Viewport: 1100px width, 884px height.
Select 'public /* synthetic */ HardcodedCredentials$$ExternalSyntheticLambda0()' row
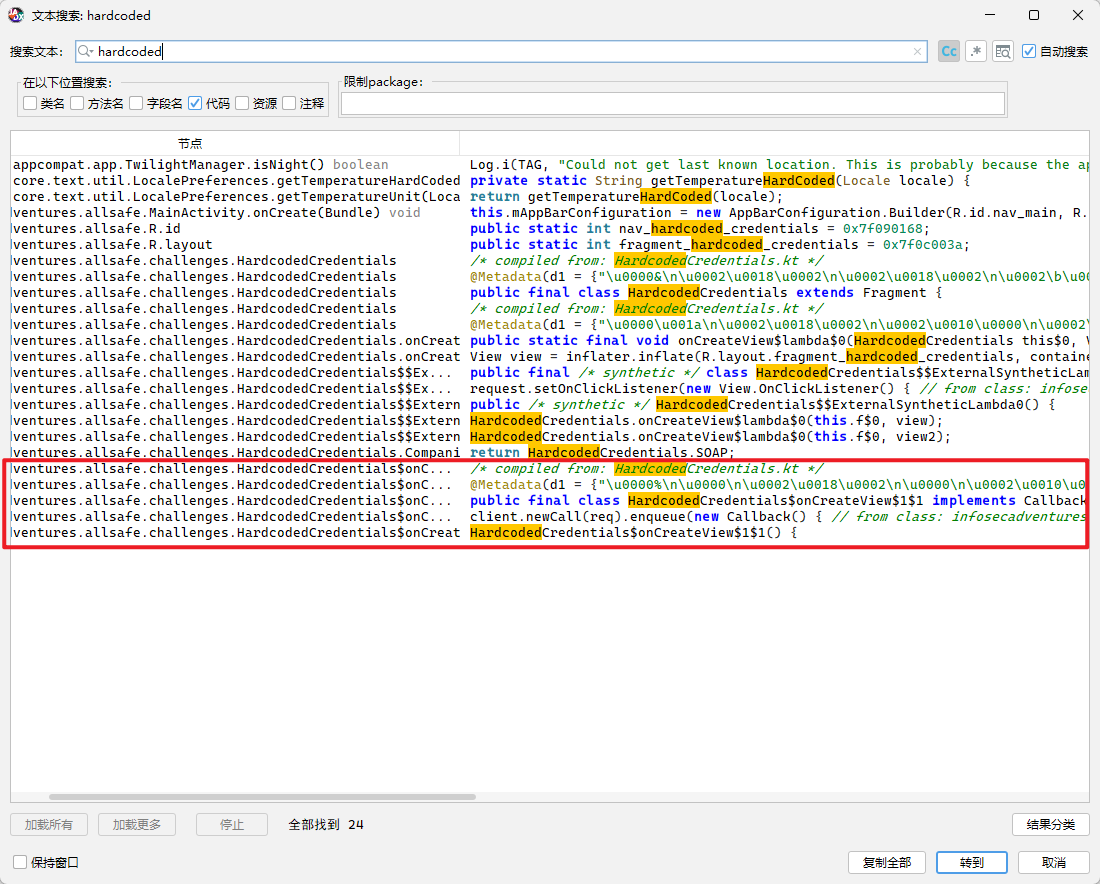550,405
